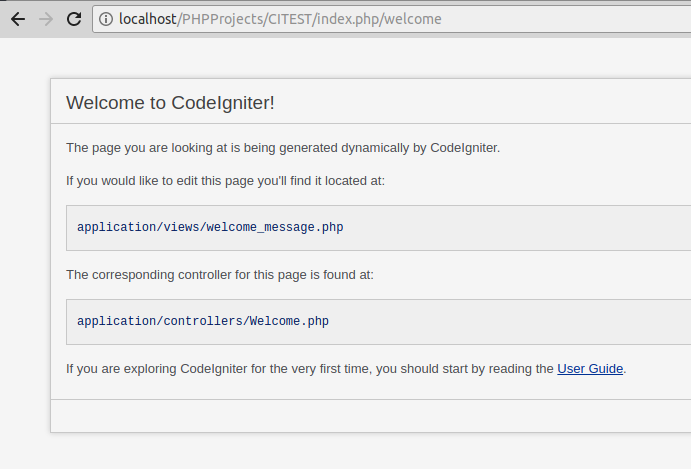This screenshot has height=469, width=691.
Task: Click 'PHPProjects' part of the address
Action: point(223,19)
